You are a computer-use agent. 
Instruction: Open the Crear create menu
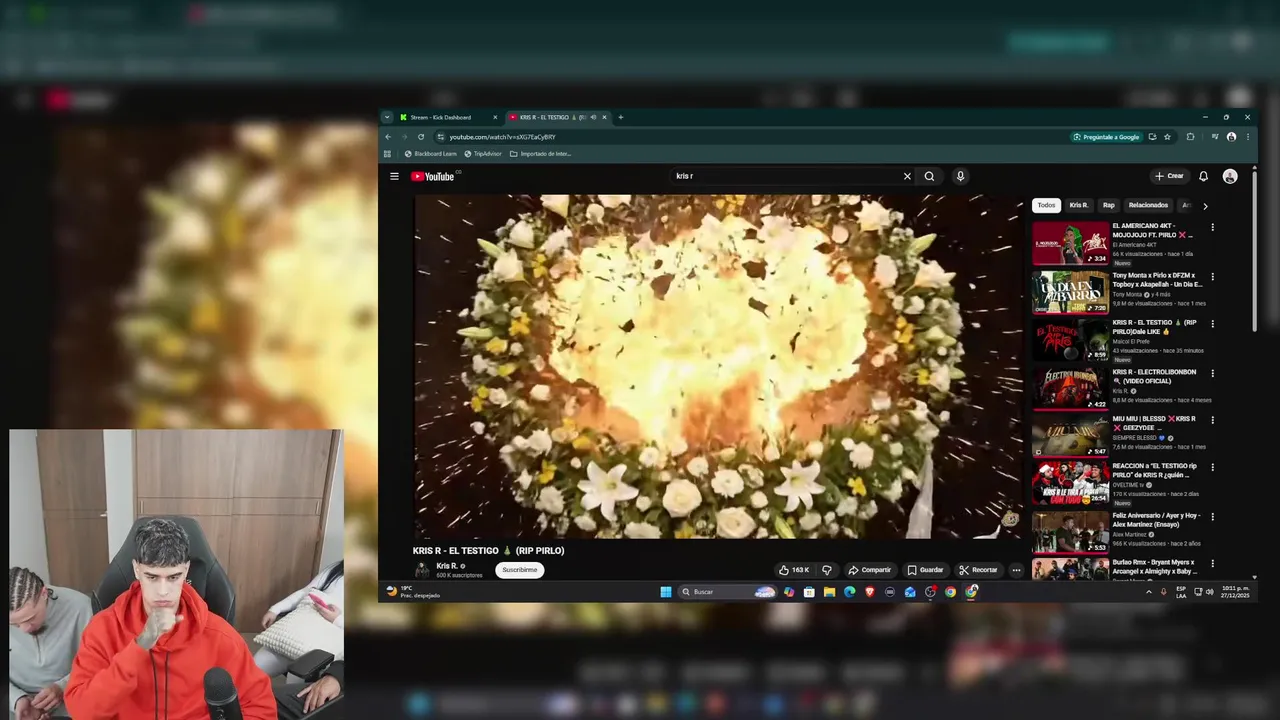[x=1169, y=176]
